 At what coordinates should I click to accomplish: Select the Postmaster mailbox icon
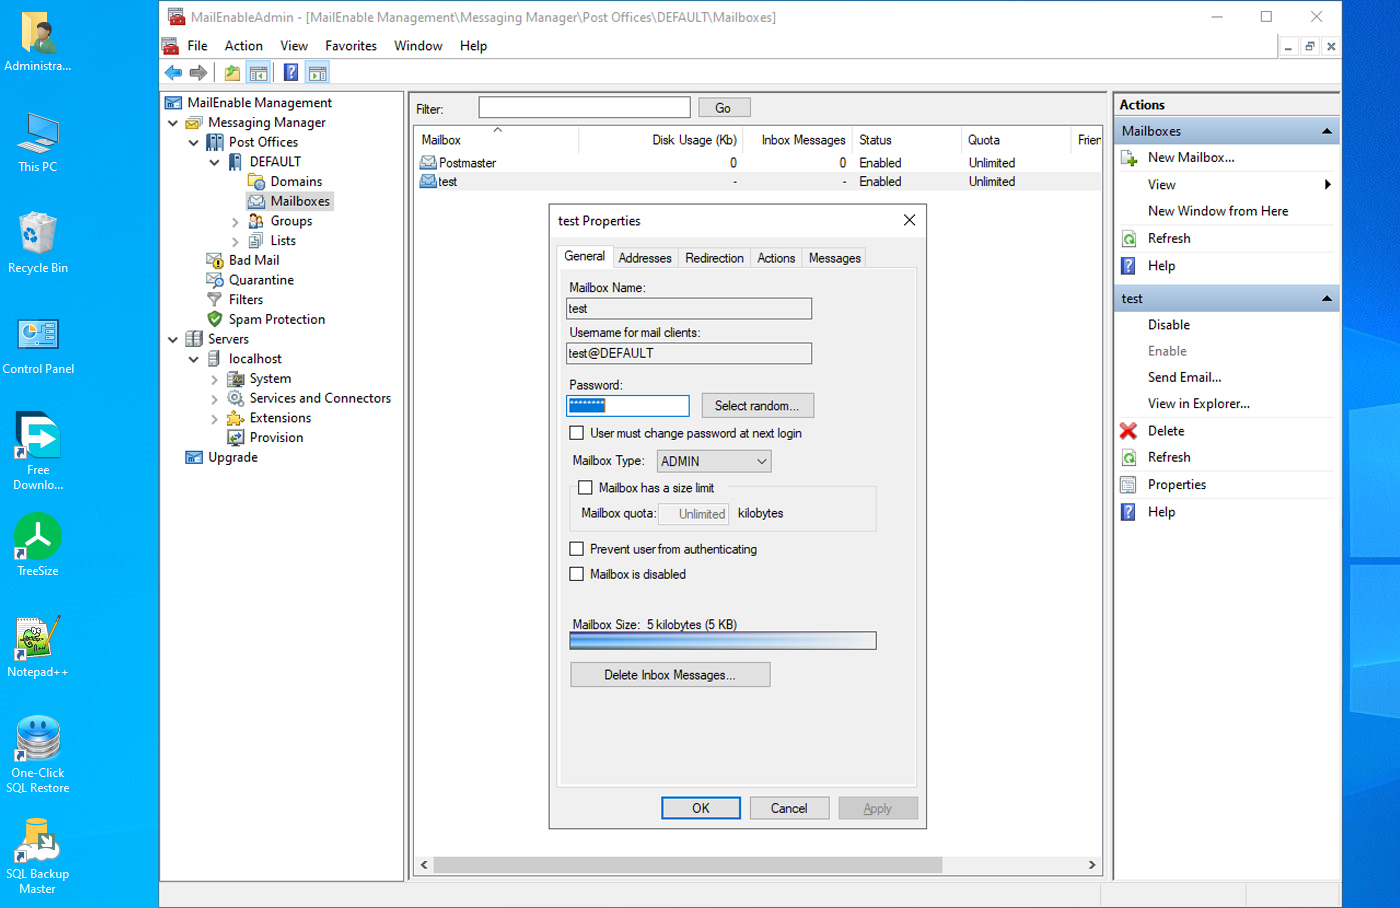coord(428,163)
